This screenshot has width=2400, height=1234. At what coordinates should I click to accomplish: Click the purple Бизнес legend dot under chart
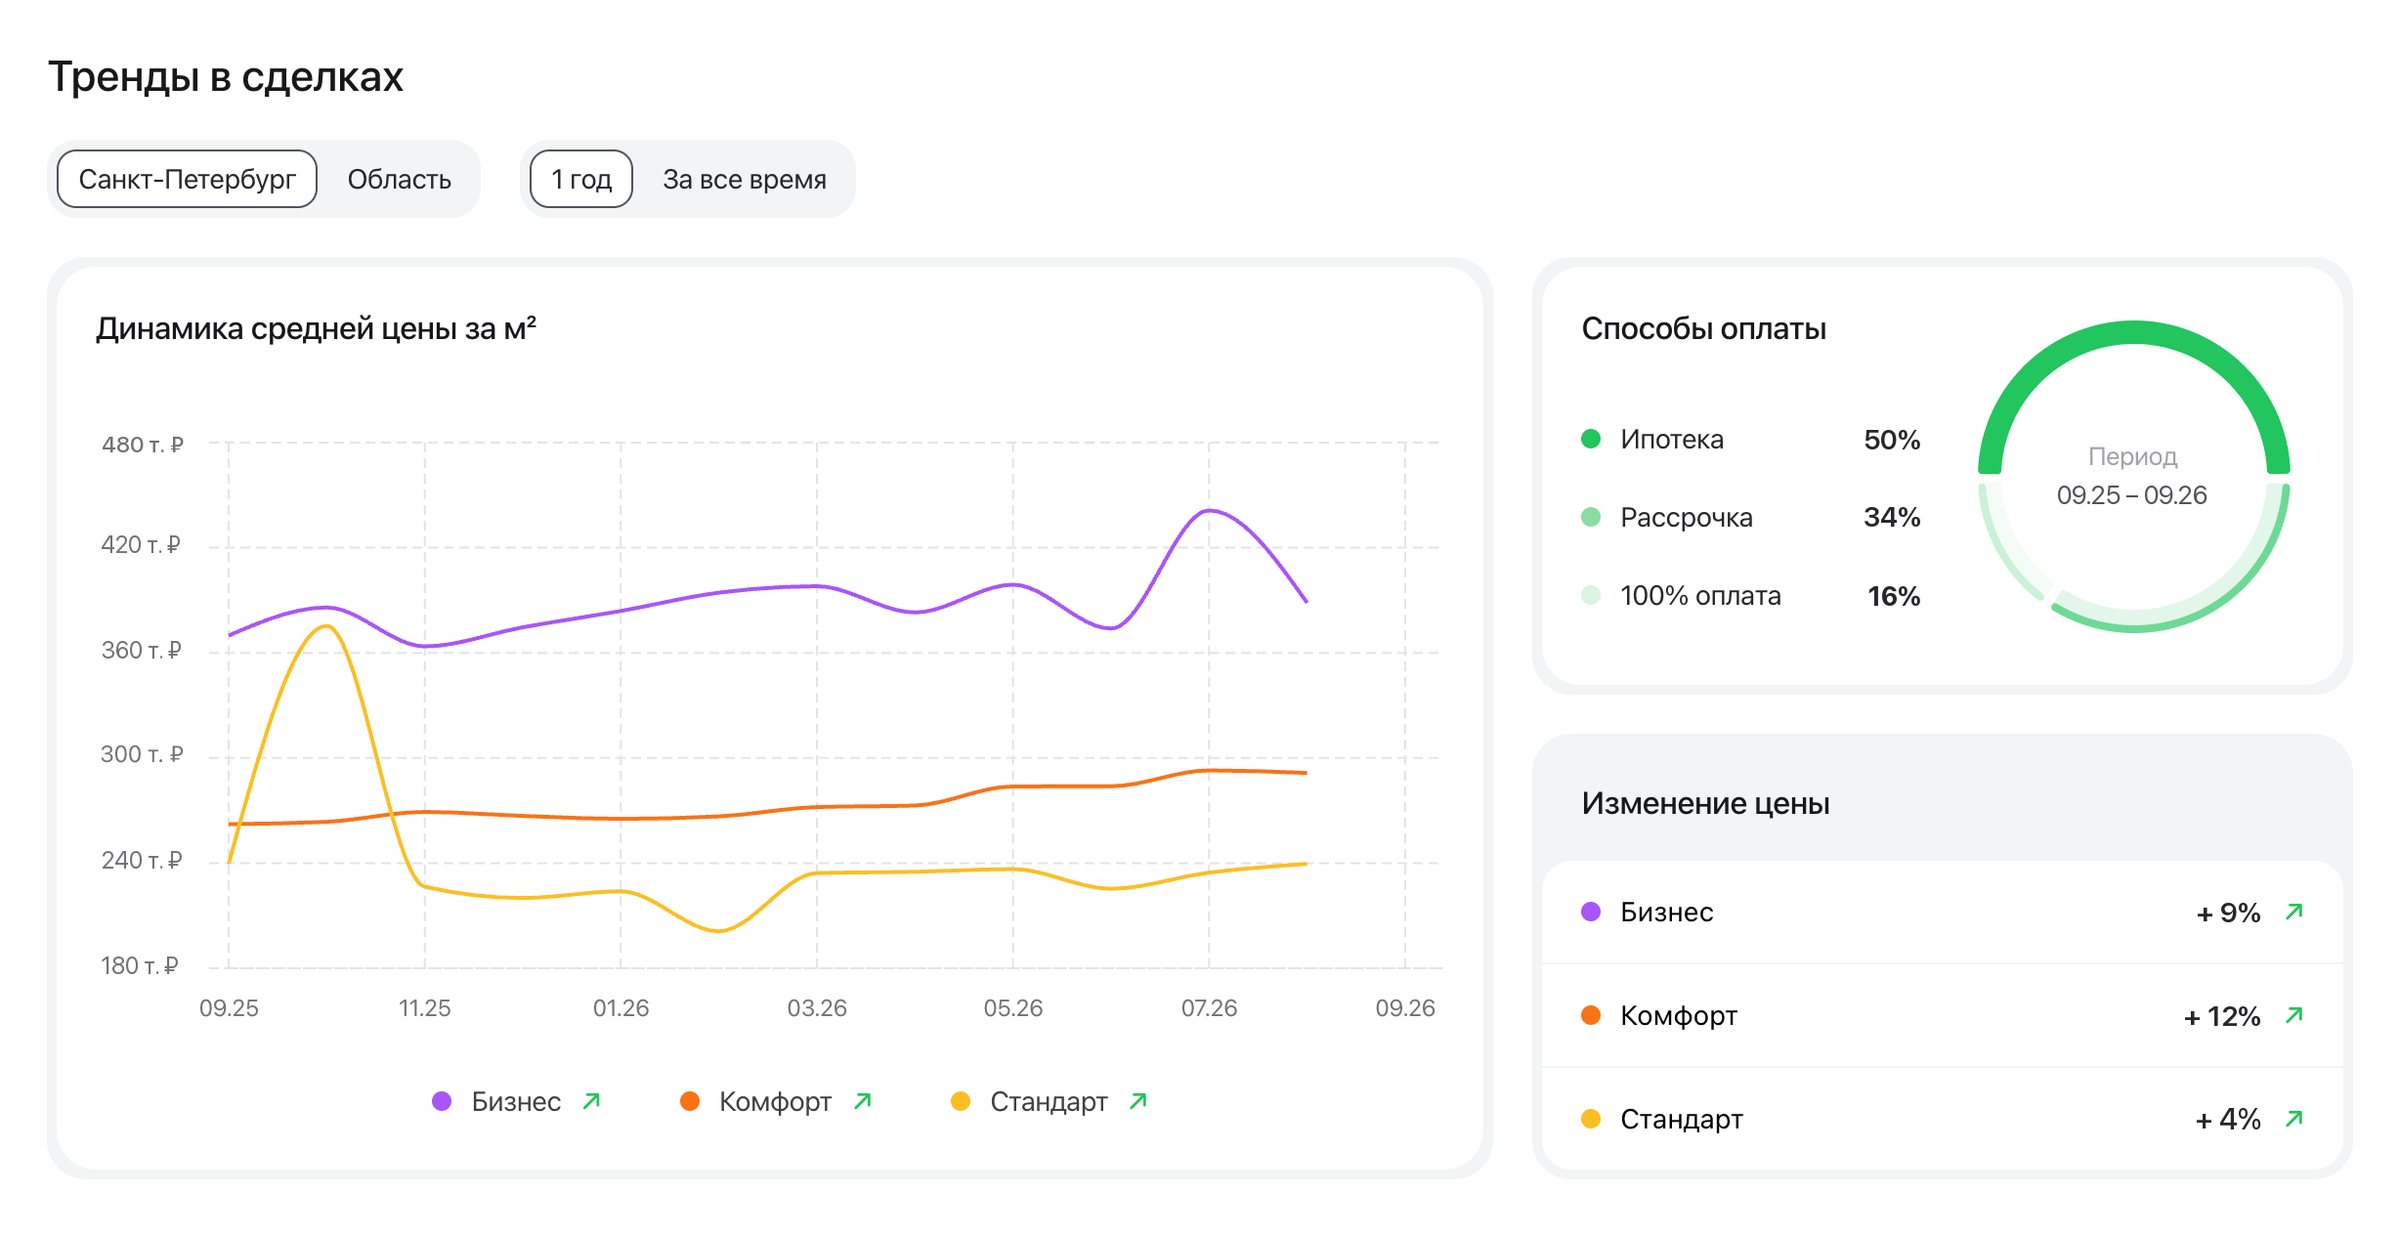pos(441,1101)
